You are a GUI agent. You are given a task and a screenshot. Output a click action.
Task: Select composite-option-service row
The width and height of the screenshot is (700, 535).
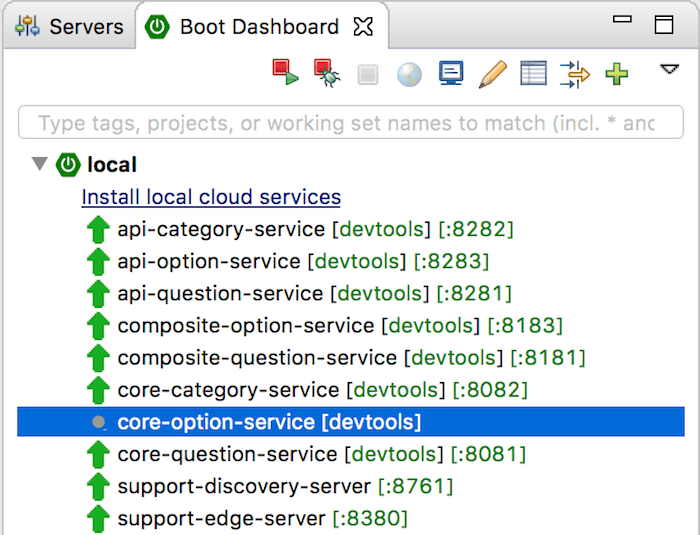(x=350, y=326)
